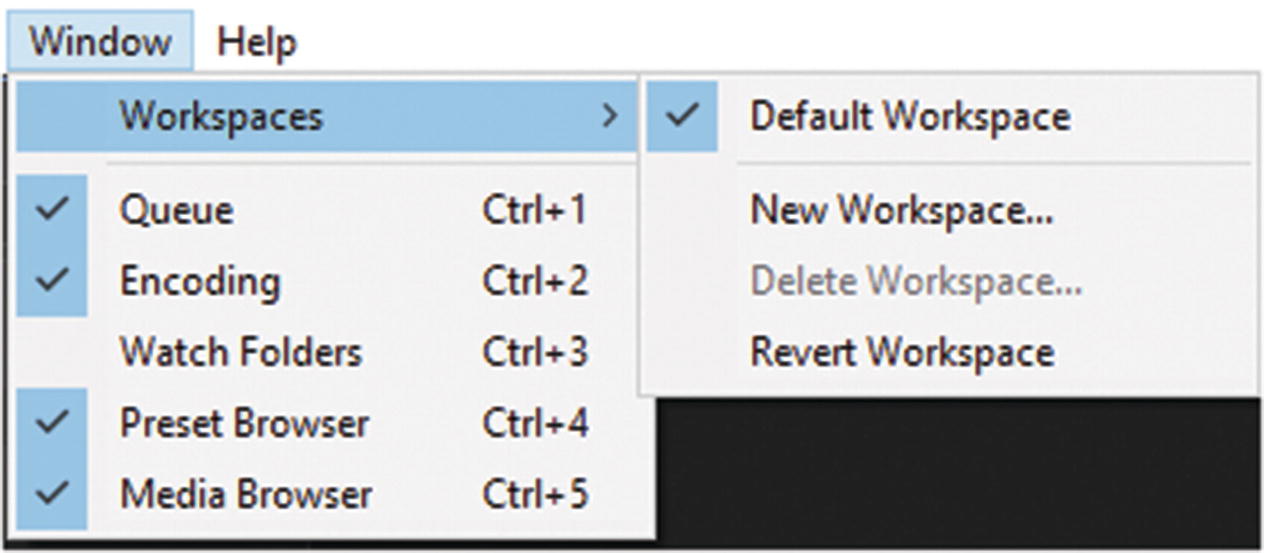Choose the Delete Workspace... option
This screenshot has height=553, width=1264.
916,281
